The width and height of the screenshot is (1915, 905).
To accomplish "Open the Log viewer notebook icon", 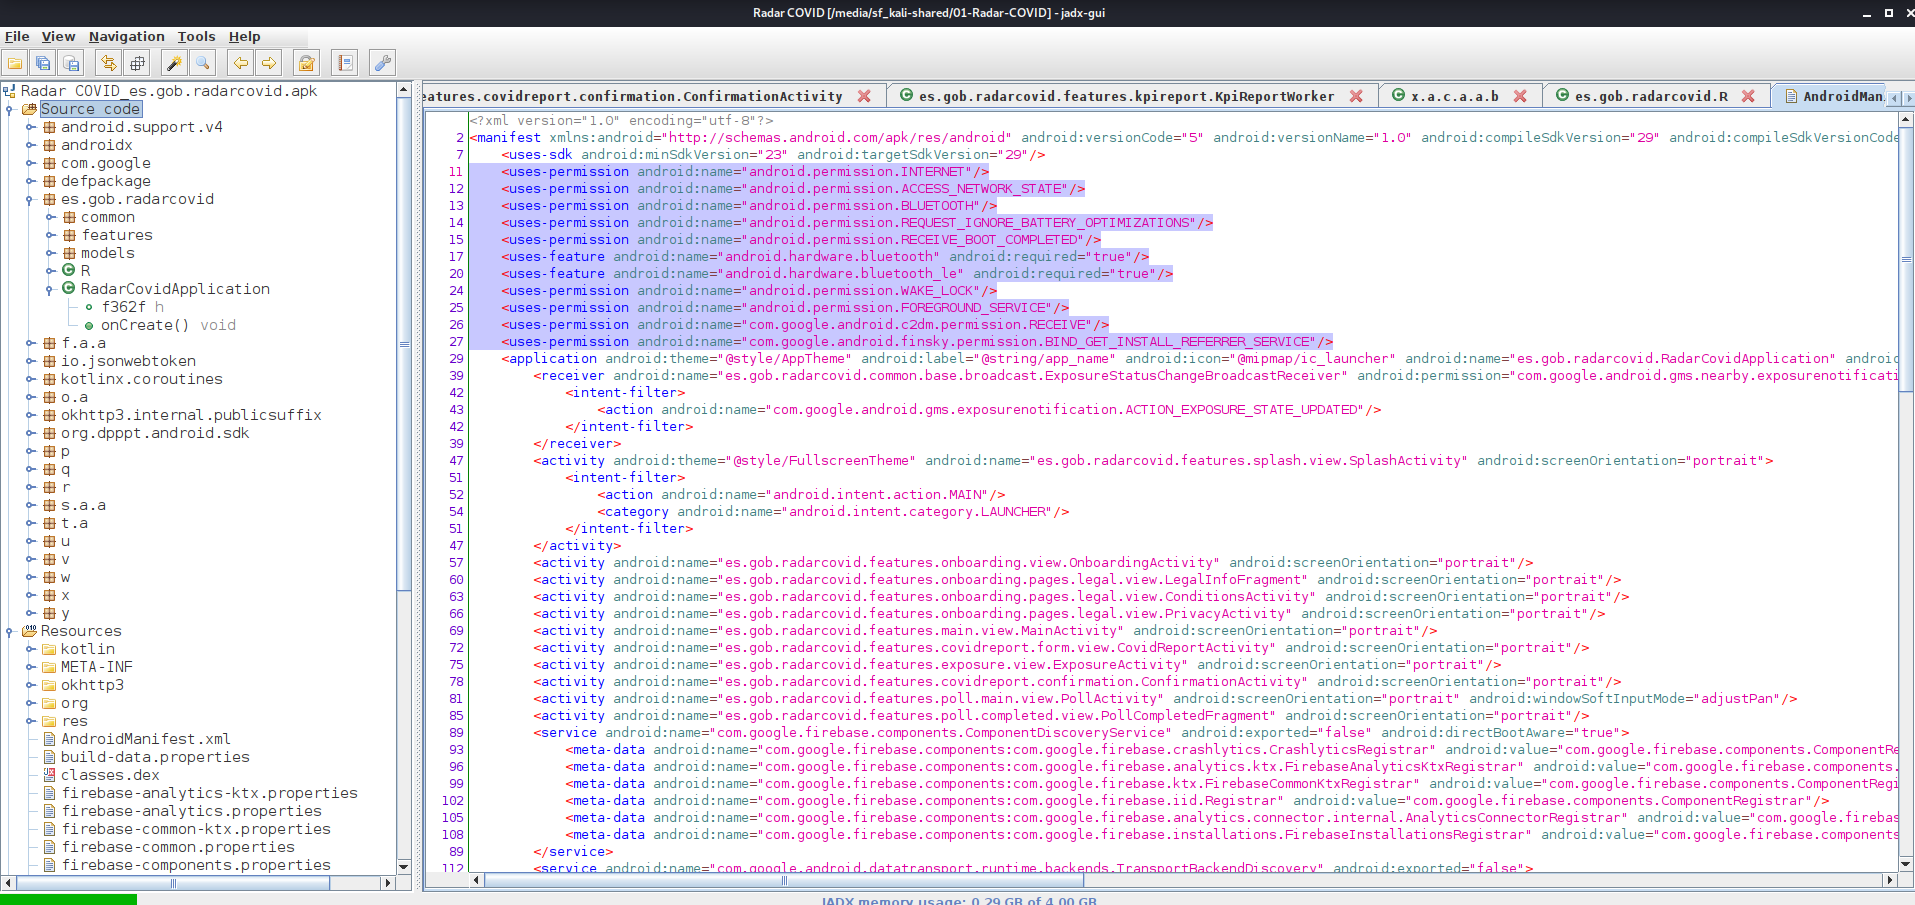I will pos(345,63).
